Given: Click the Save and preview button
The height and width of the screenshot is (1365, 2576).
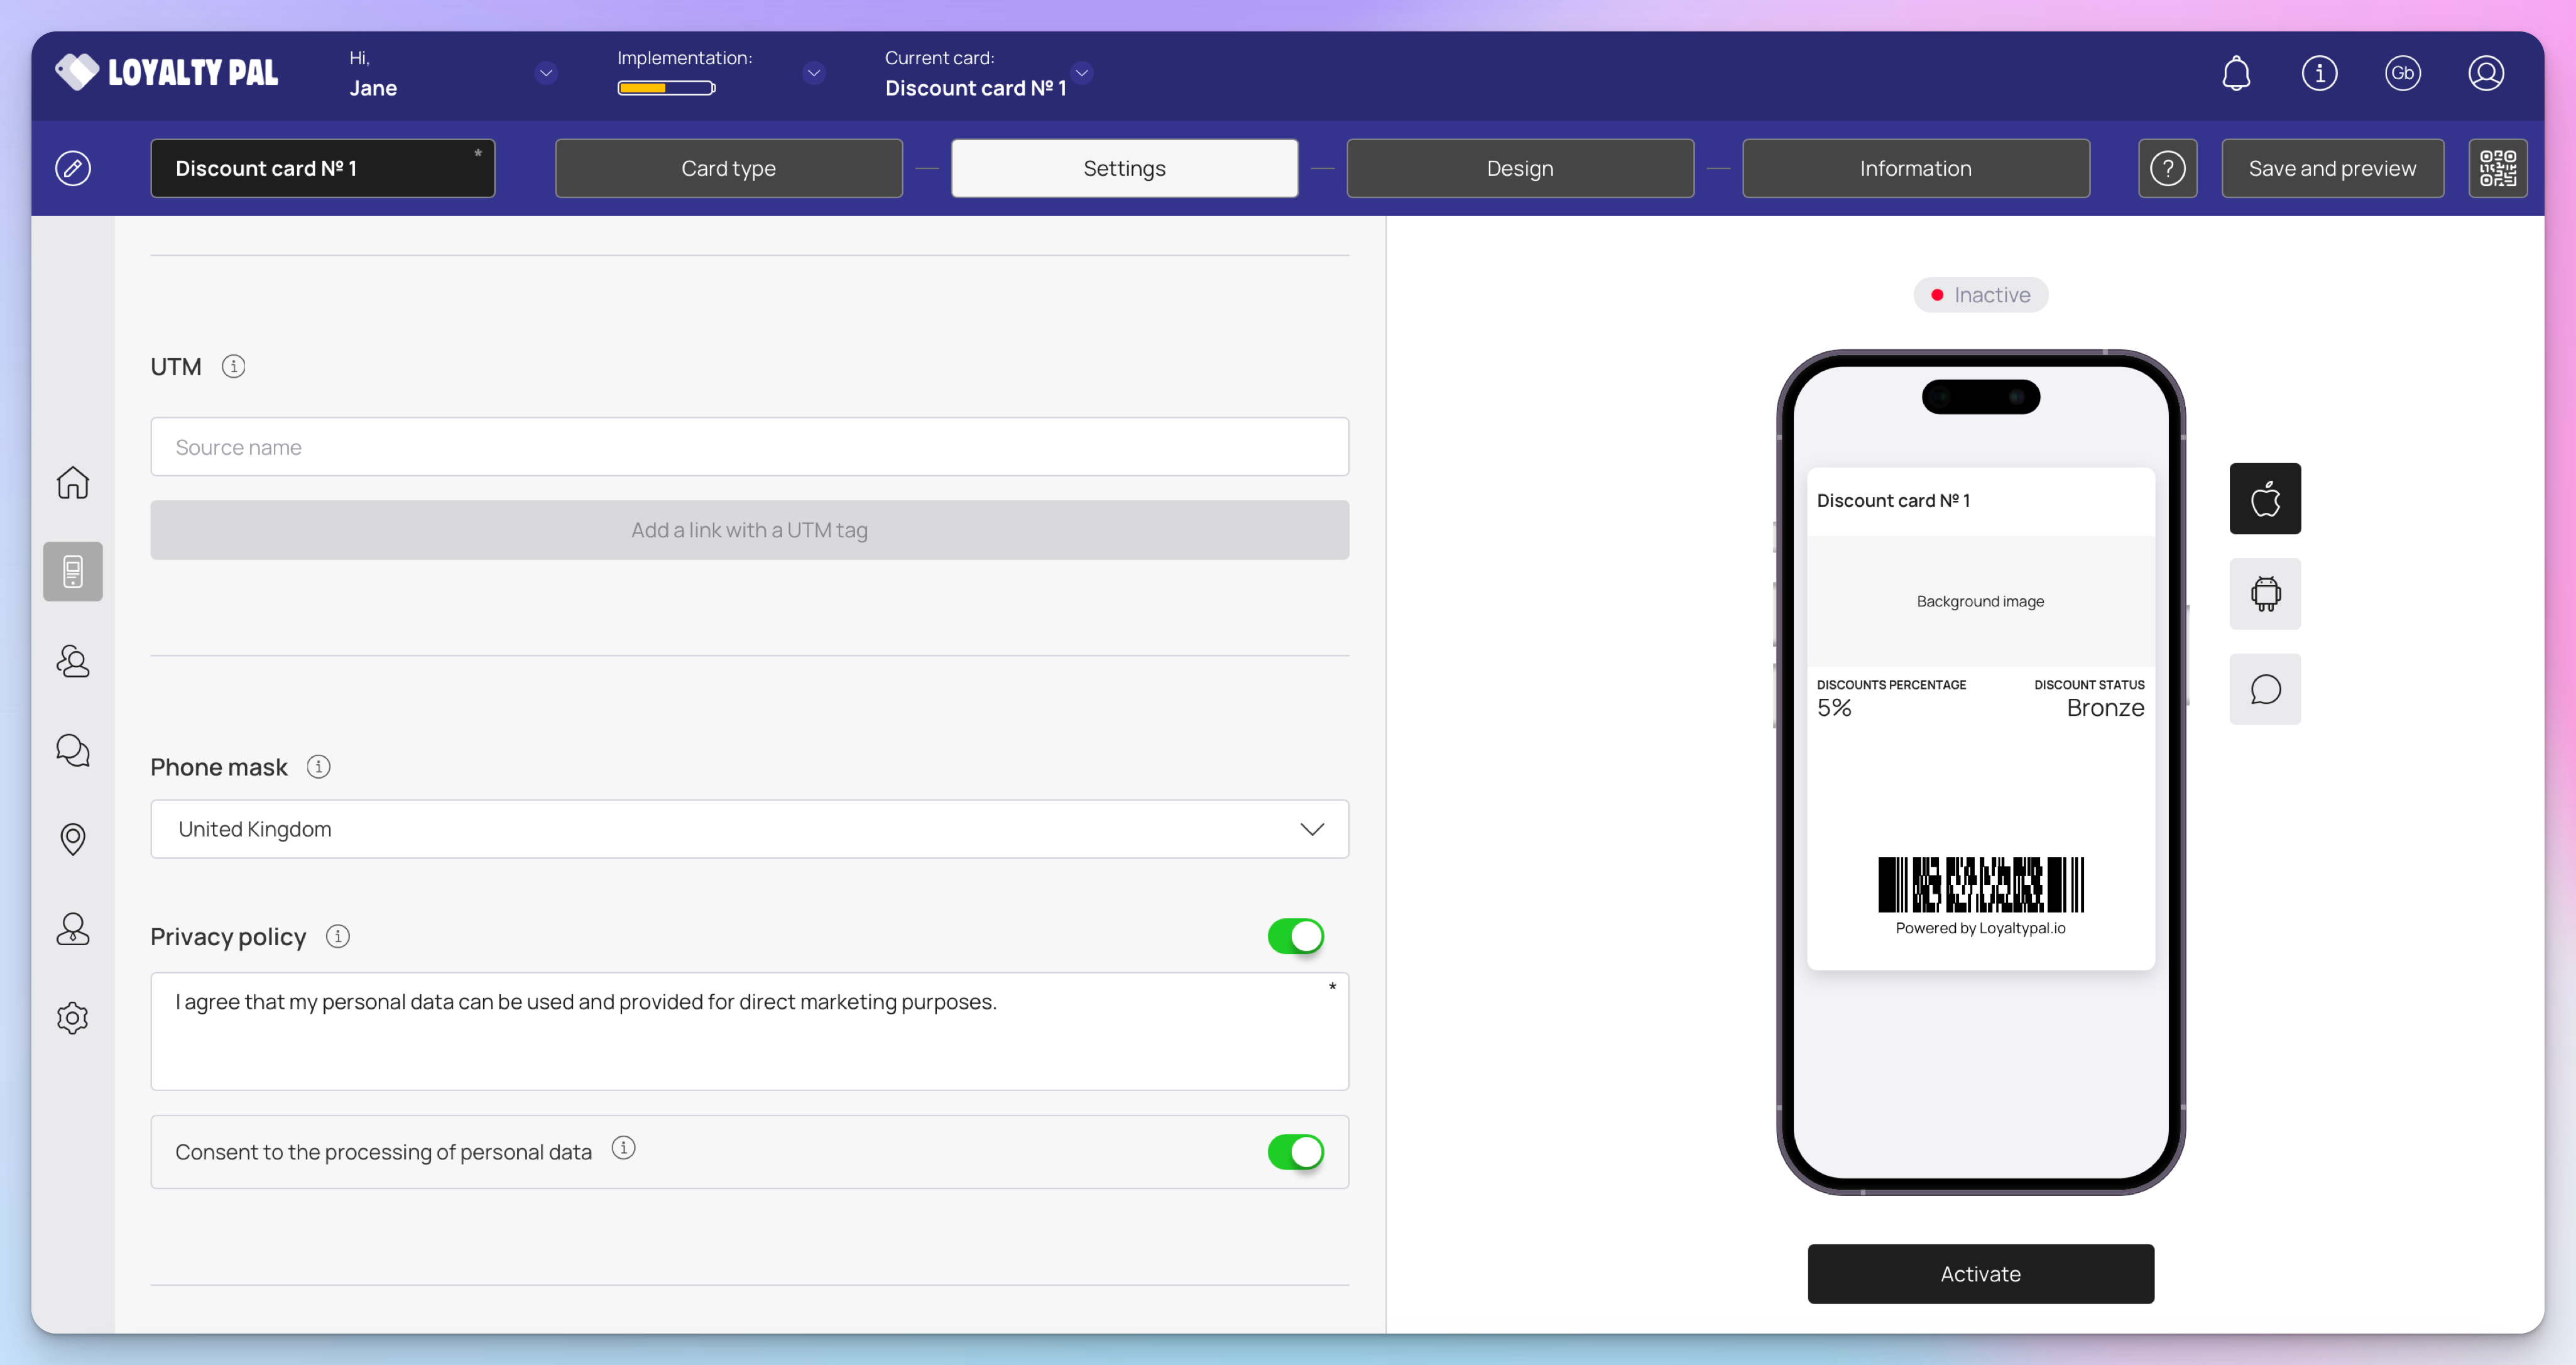Looking at the screenshot, I should 2332,168.
